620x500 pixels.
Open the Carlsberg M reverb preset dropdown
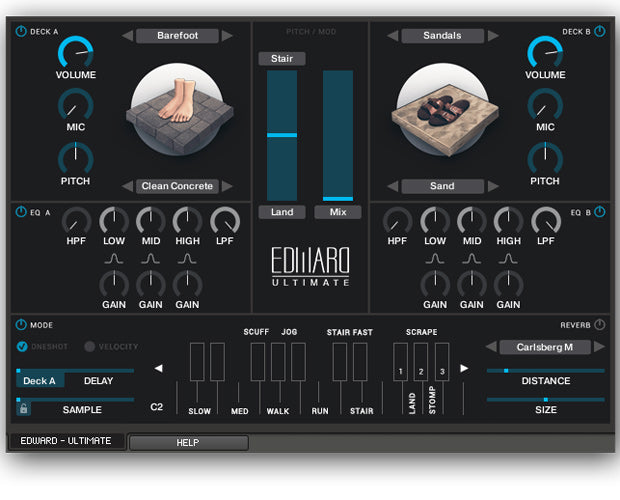coord(544,347)
